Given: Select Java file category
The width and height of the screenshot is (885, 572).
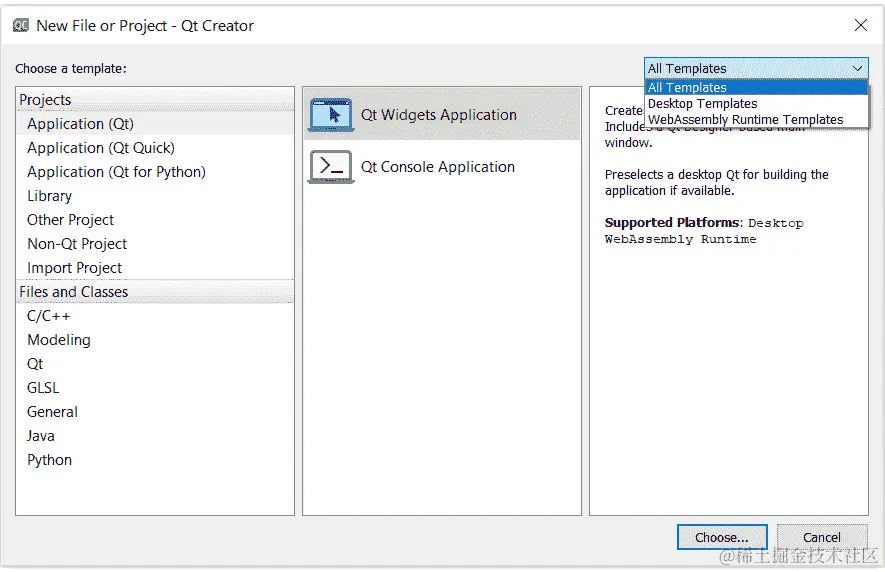Looking at the screenshot, I should point(155,436).
